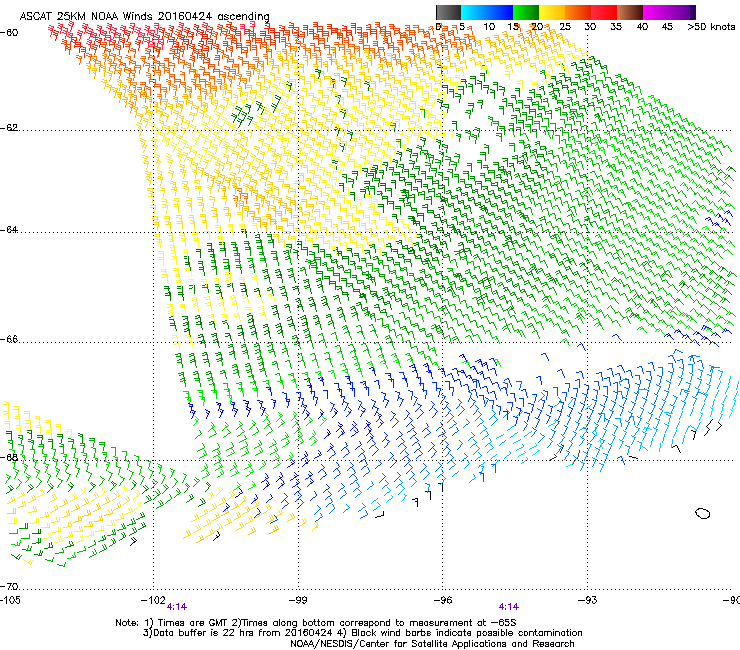The width and height of the screenshot is (740, 650).
Task: Click the '25' value under the color bar
Action: (x=565, y=26)
